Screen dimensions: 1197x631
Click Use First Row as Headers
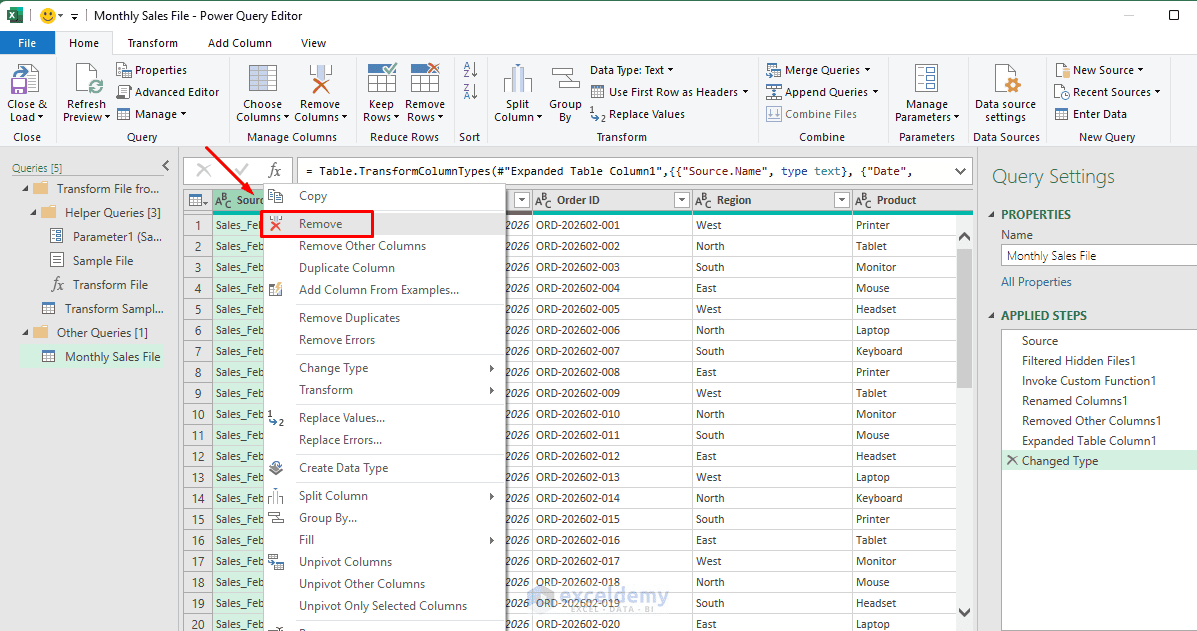coord(669,92)
